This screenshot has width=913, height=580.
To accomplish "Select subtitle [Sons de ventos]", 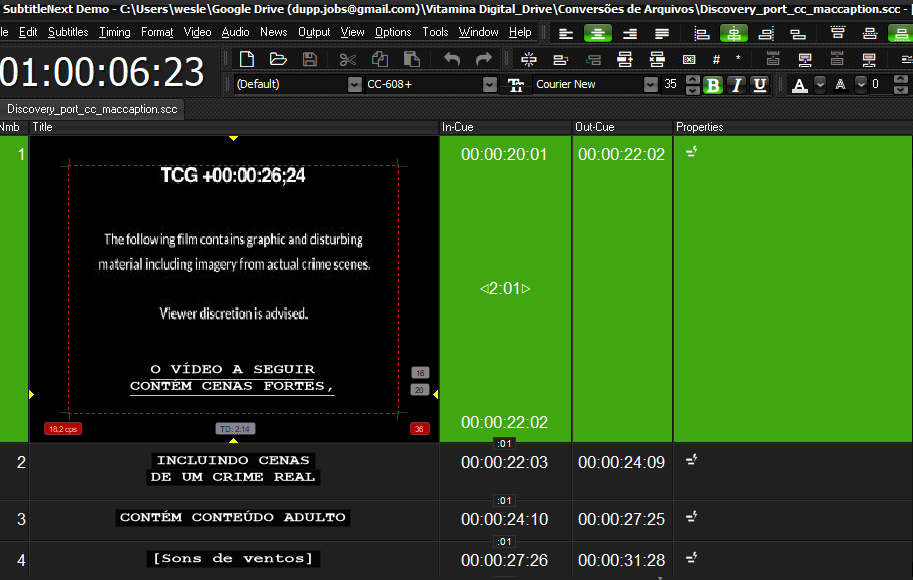I will pos(233,558).
